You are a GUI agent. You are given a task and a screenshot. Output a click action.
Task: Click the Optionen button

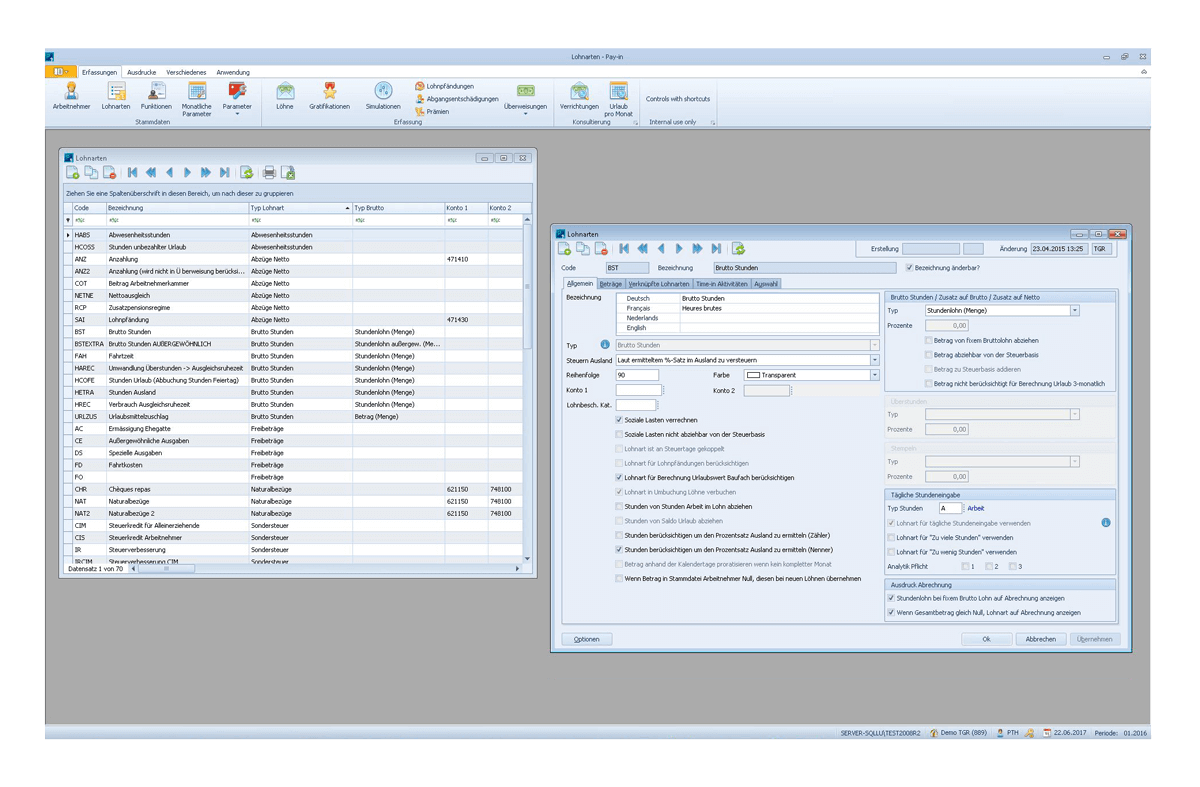pyautogui.click(x=587, y=639)
